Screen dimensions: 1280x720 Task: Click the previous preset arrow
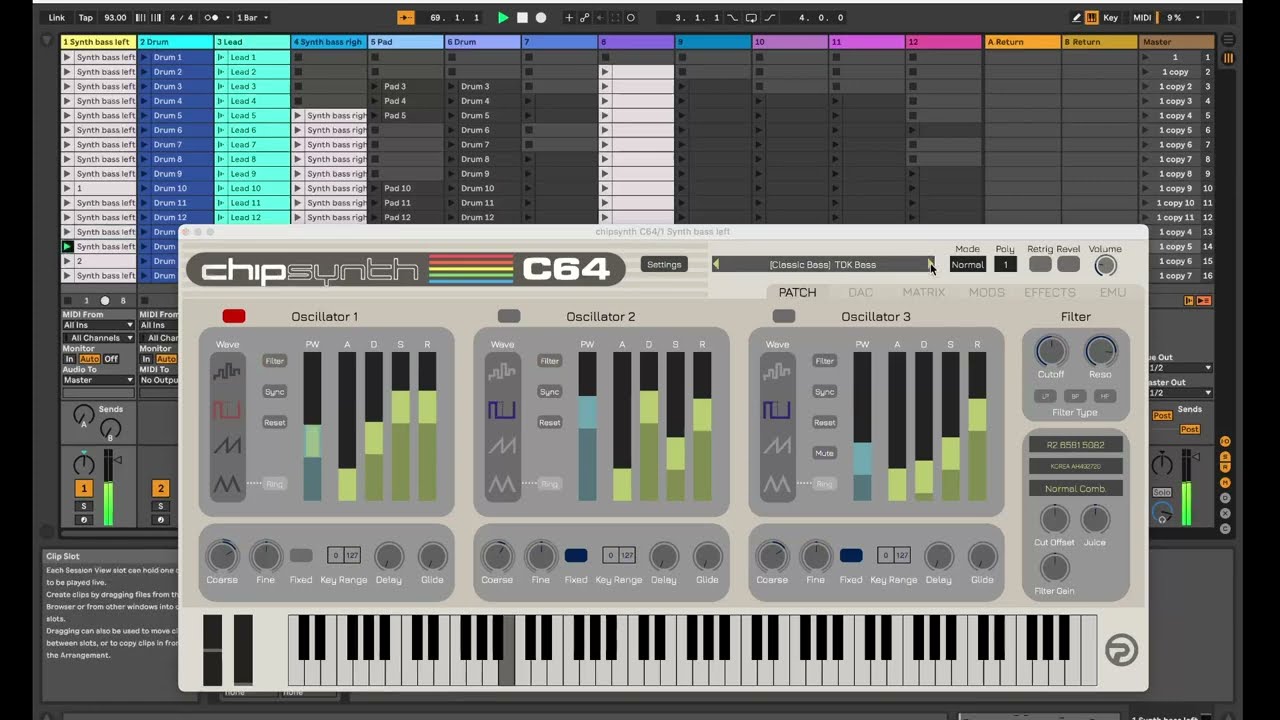click(715, 265)
